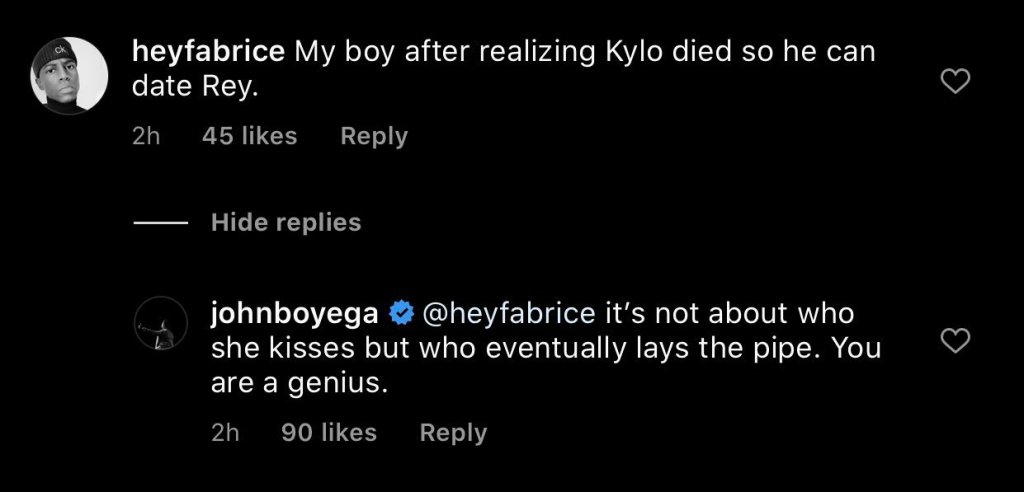Like heyfabrice's comment with the heart icon
This screenshot has width=1024, height=492.
coord(957,82)
